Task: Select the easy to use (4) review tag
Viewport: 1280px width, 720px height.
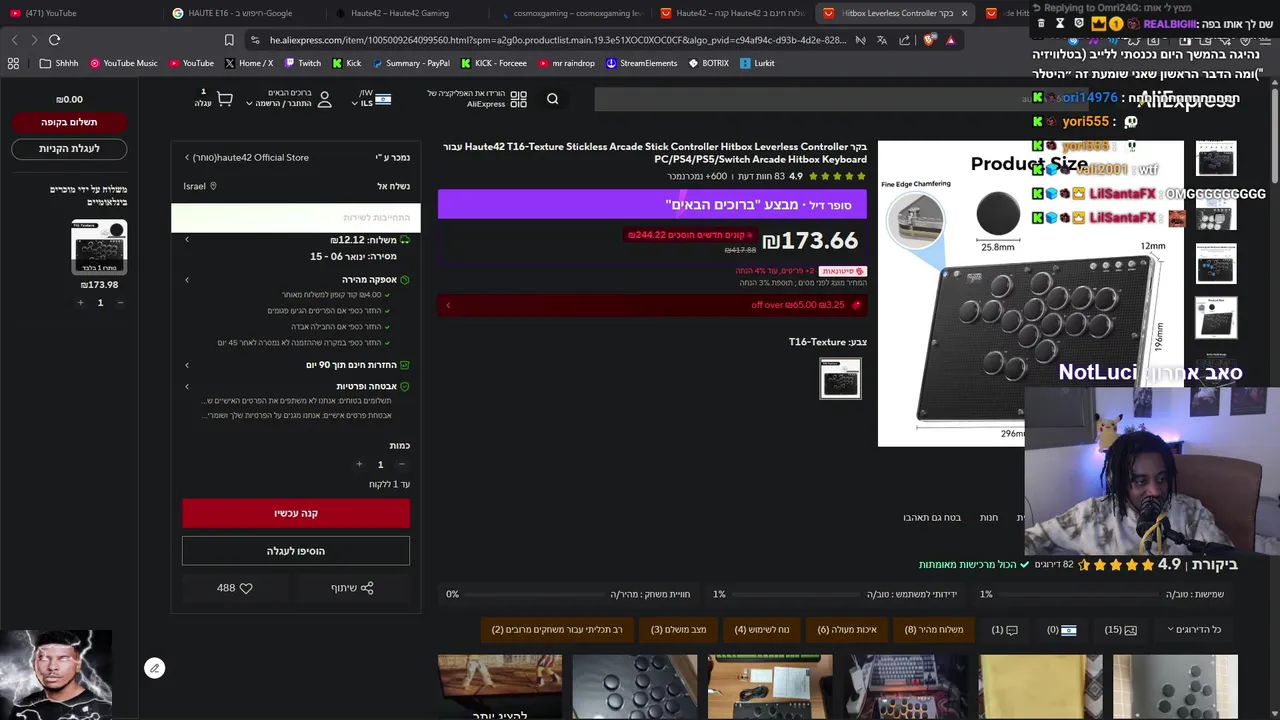Action: point(762,630)
